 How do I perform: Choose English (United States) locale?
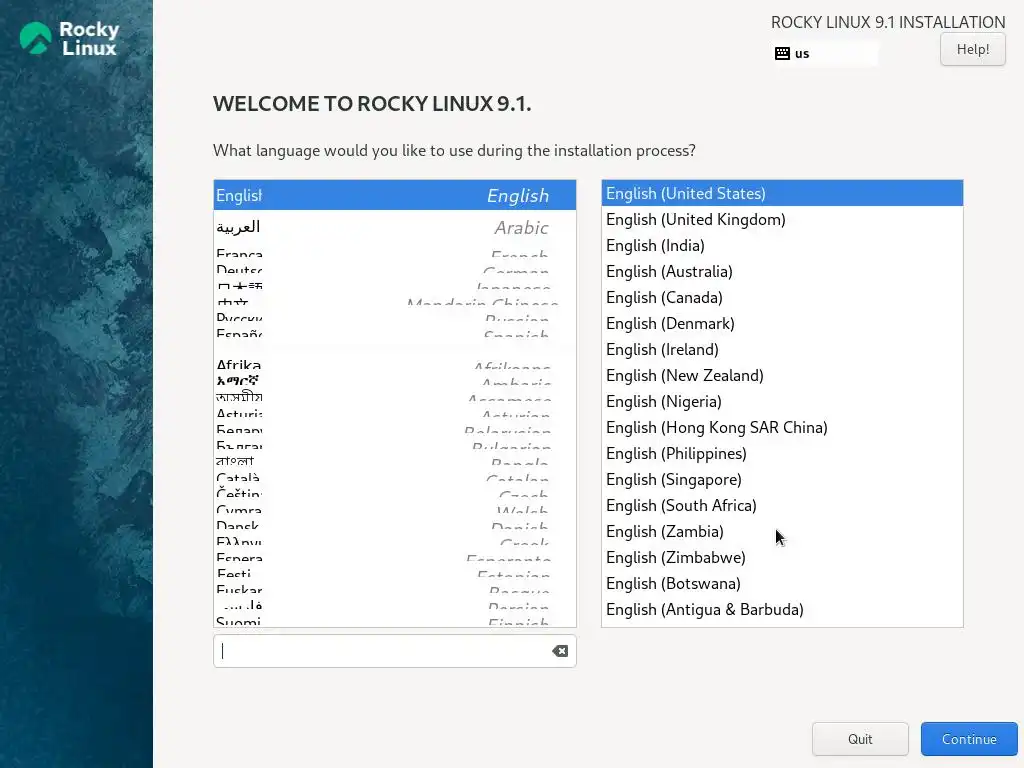(782, 193)
